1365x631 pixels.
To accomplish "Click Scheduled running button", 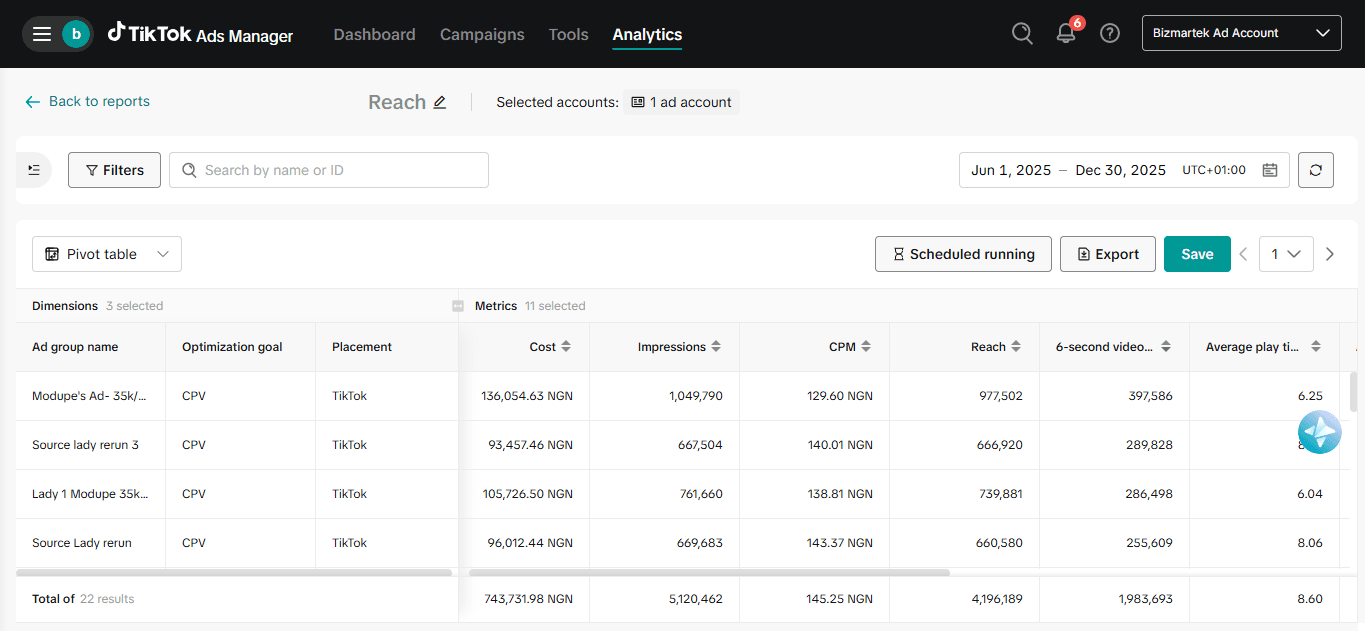I will point(963,254).
